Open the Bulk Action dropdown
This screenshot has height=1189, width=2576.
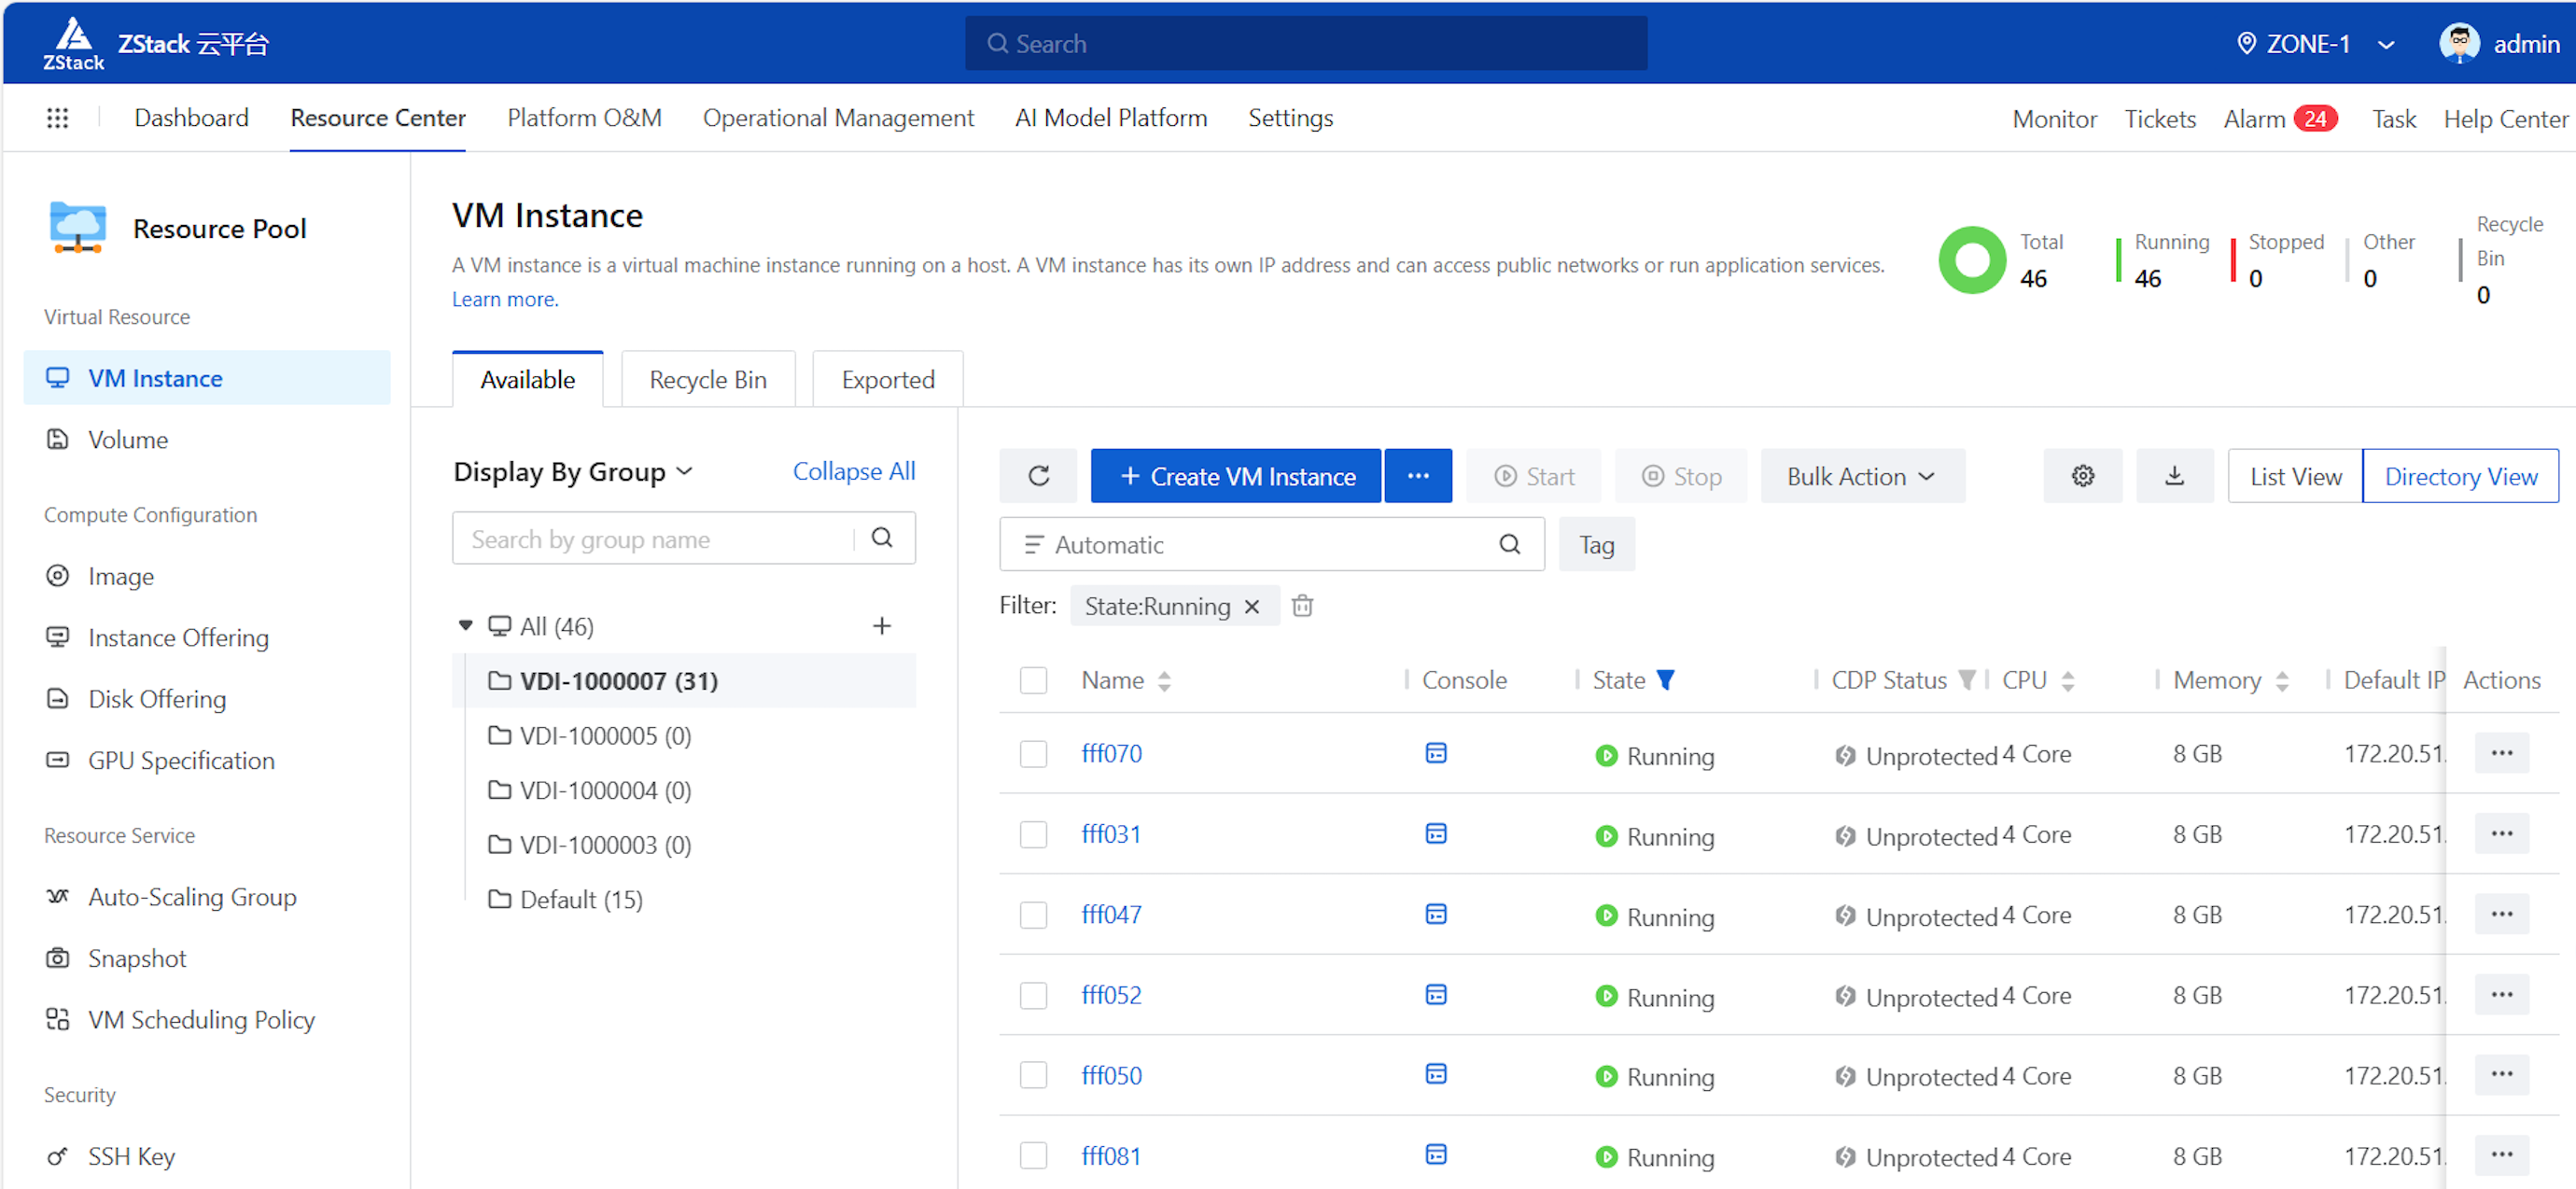(x=1861, y=476)
